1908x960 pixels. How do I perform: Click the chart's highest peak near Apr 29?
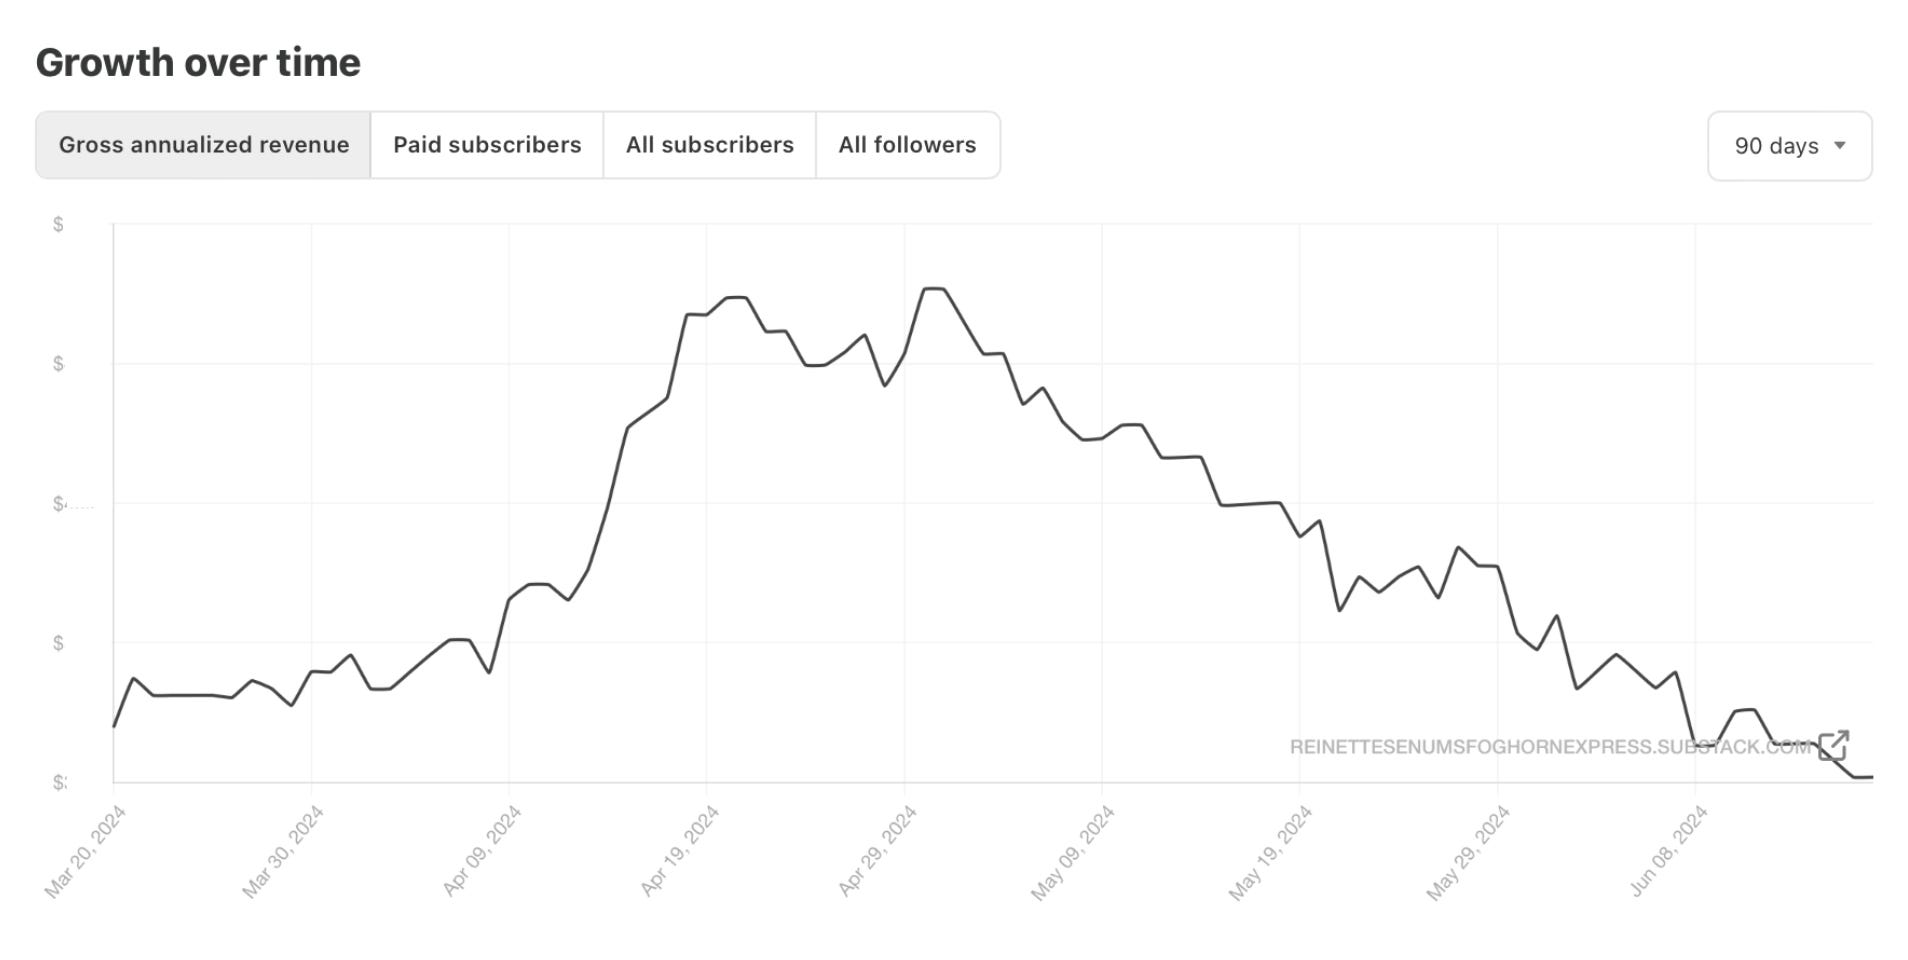(934, 289)
